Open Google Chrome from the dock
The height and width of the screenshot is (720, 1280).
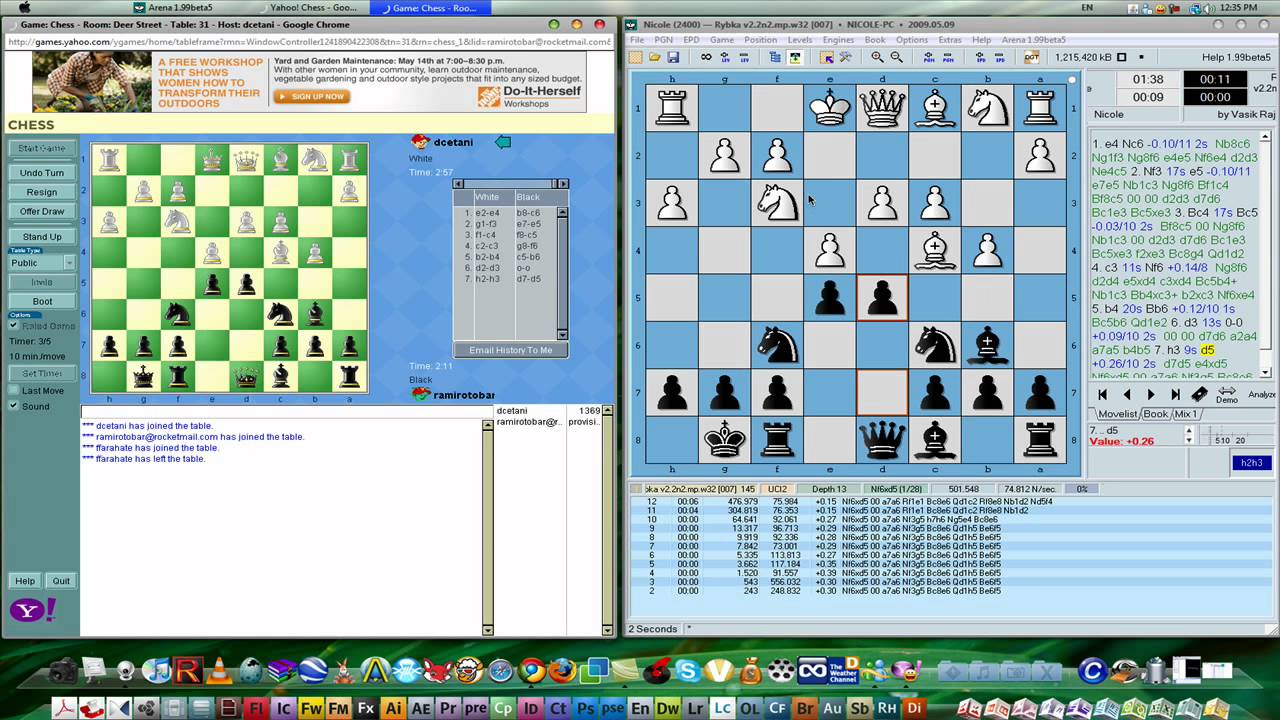(531, 670)
